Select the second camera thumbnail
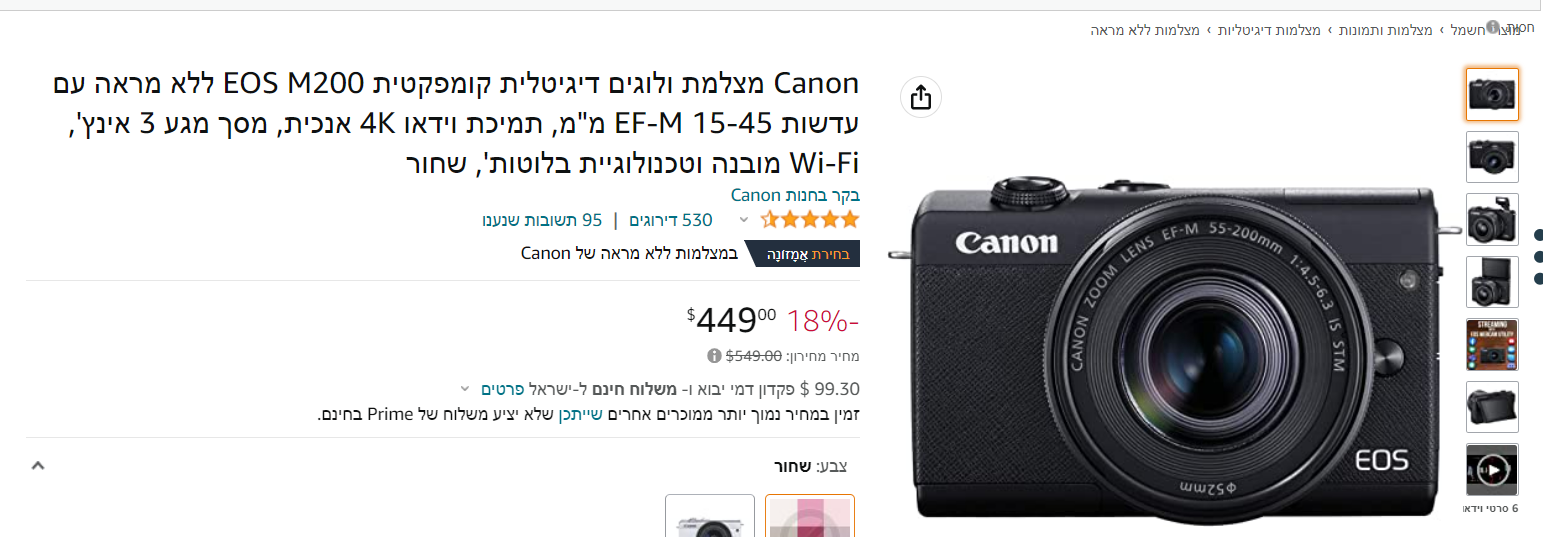The height and width of the screenshot is (537, 1543). point(1492,157)
